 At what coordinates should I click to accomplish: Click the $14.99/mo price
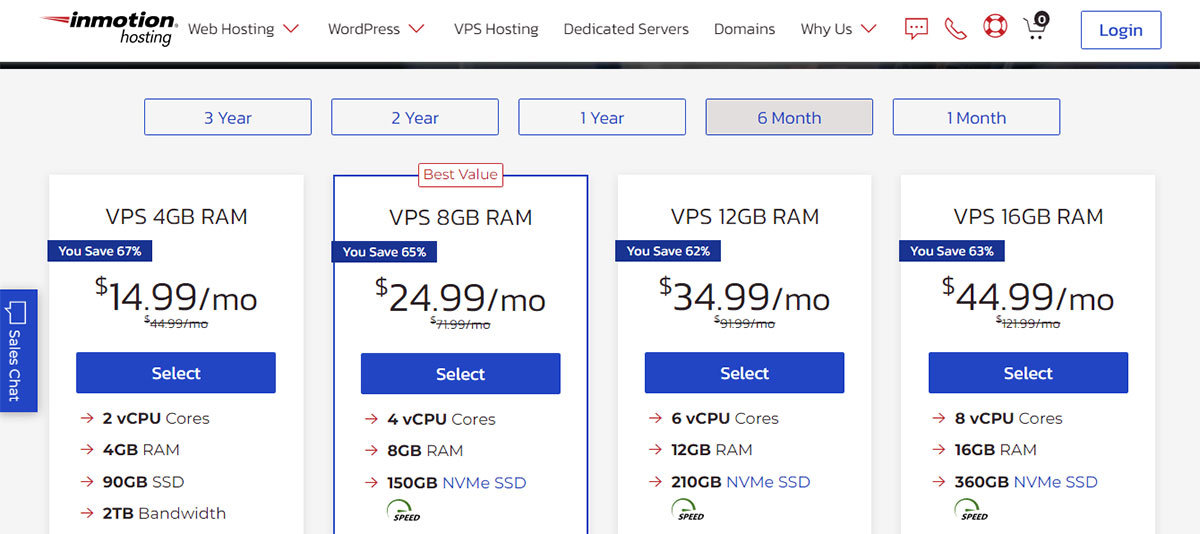tap(176, 296)
